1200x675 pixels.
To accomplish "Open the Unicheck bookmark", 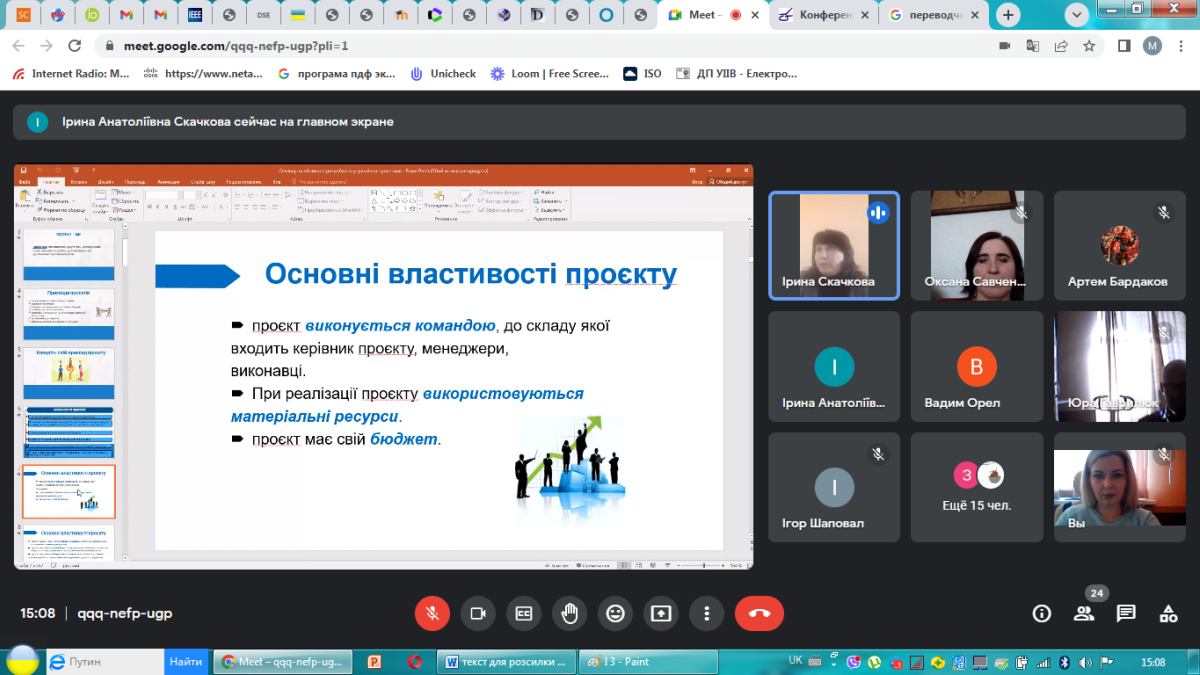I will point(443,73).
